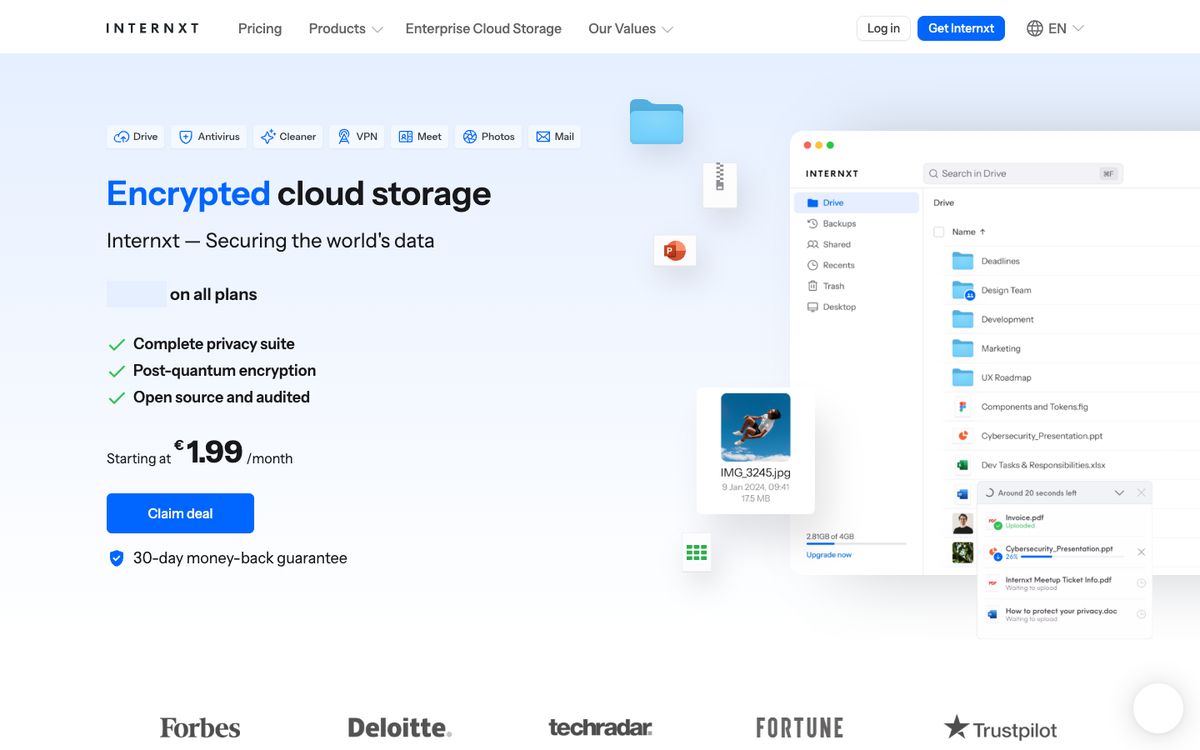Click the Search in Drive field

(x=1023, y=173)
